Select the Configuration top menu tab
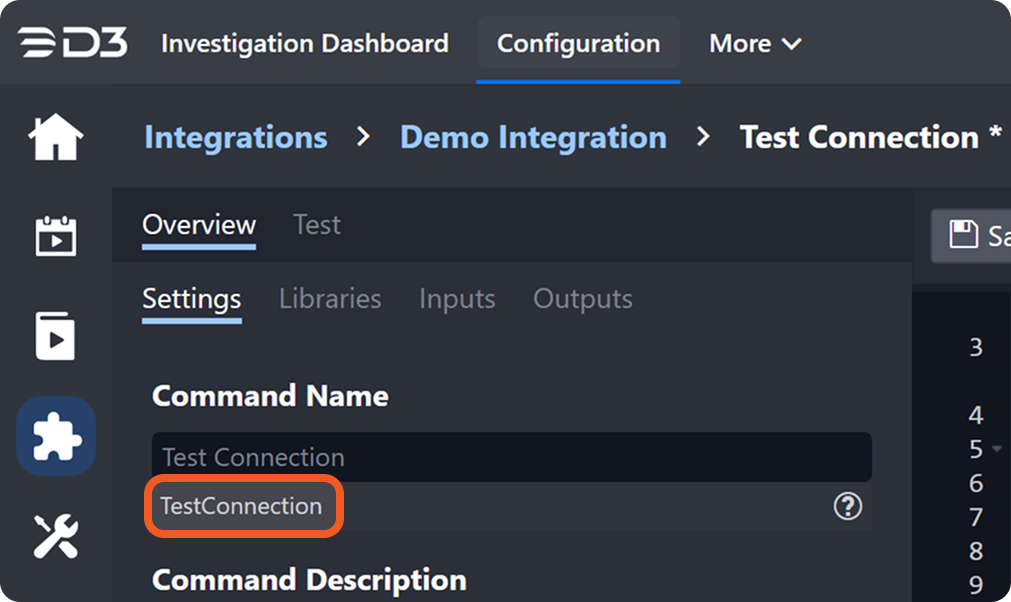The width and height of the screenshot is (1011, 602). click(x=578, y=44)
